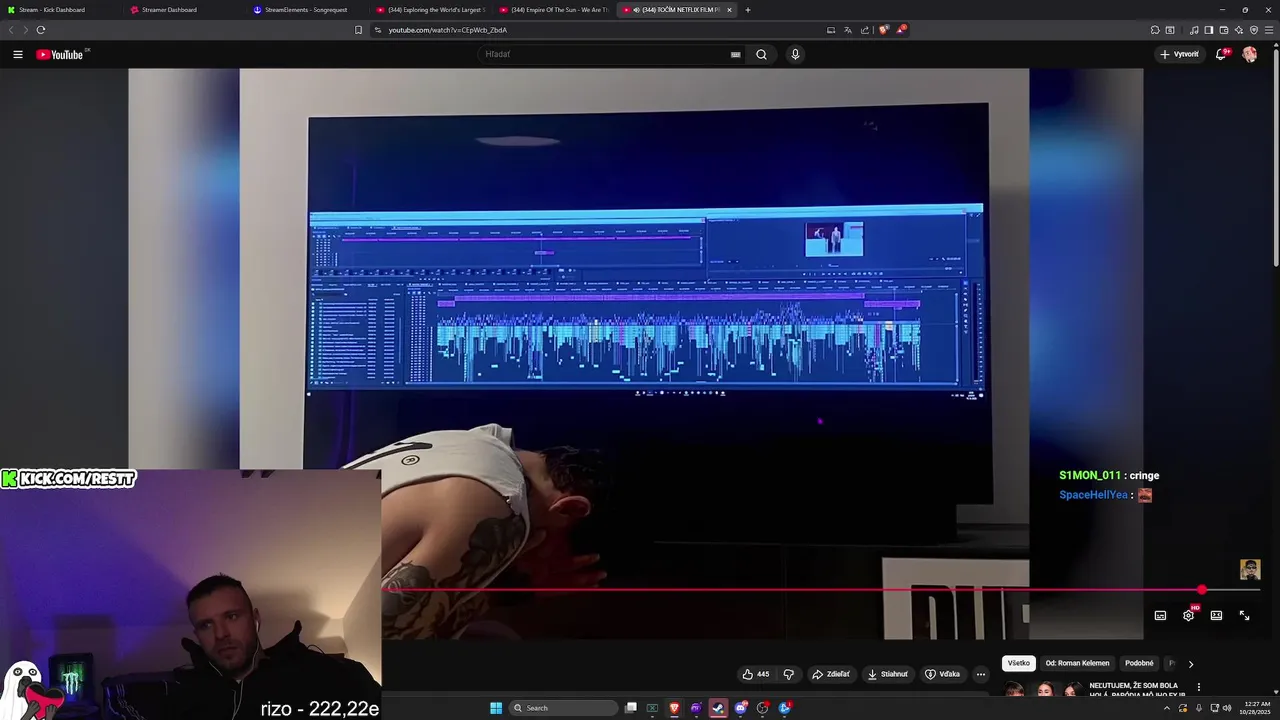Viewport: 1280px width, 720px height.
Task: Enter full screen in video player
Action: pyautogui.click(x=1244, y=615)
